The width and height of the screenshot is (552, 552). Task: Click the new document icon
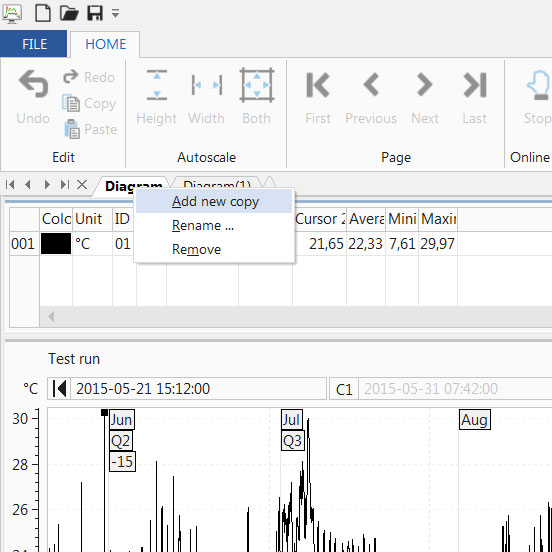[43, 13]
